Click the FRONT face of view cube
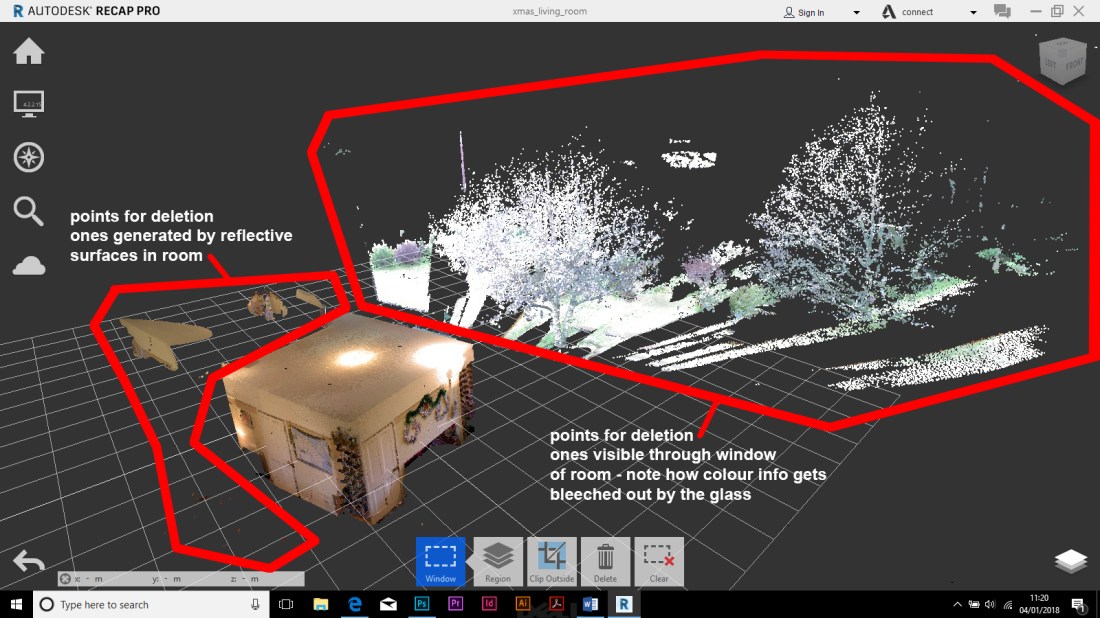The height and width of the screenshot is (618, 1100). click(x=1074, y=66)
